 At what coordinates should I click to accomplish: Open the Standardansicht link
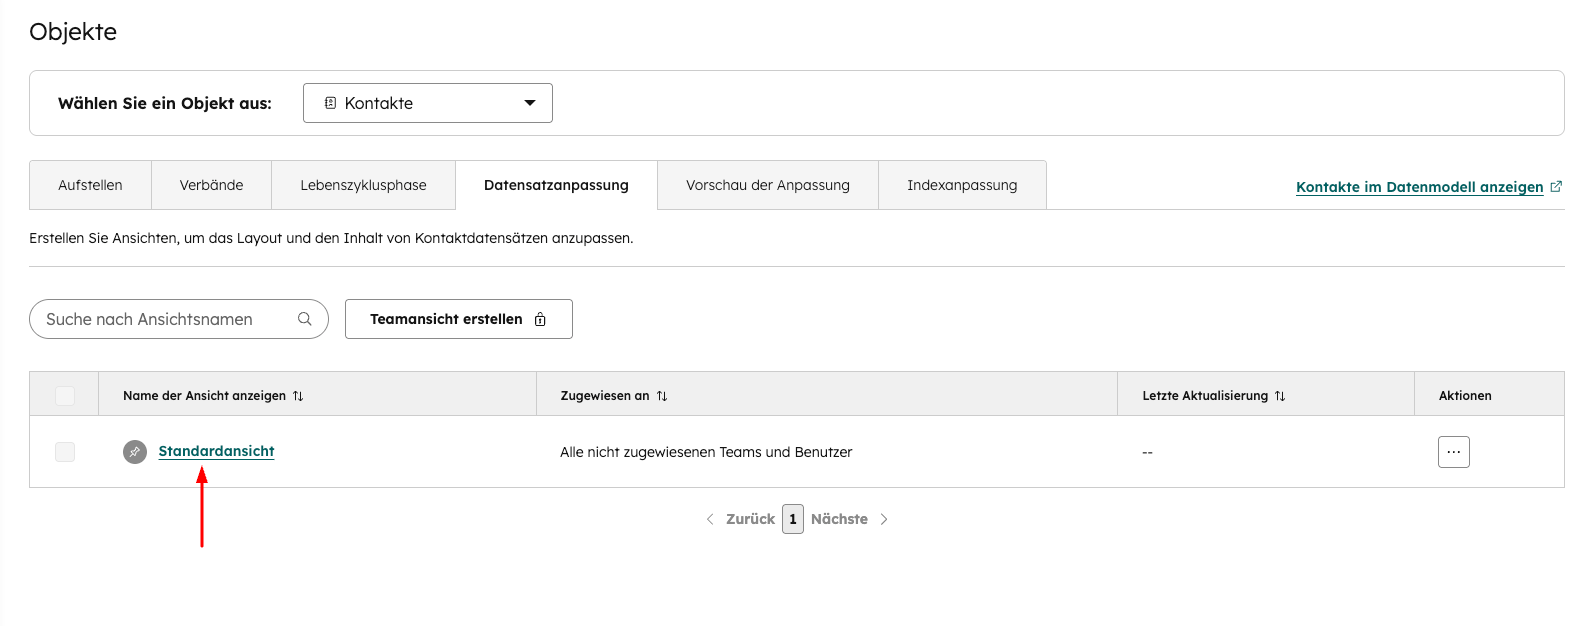216,451
